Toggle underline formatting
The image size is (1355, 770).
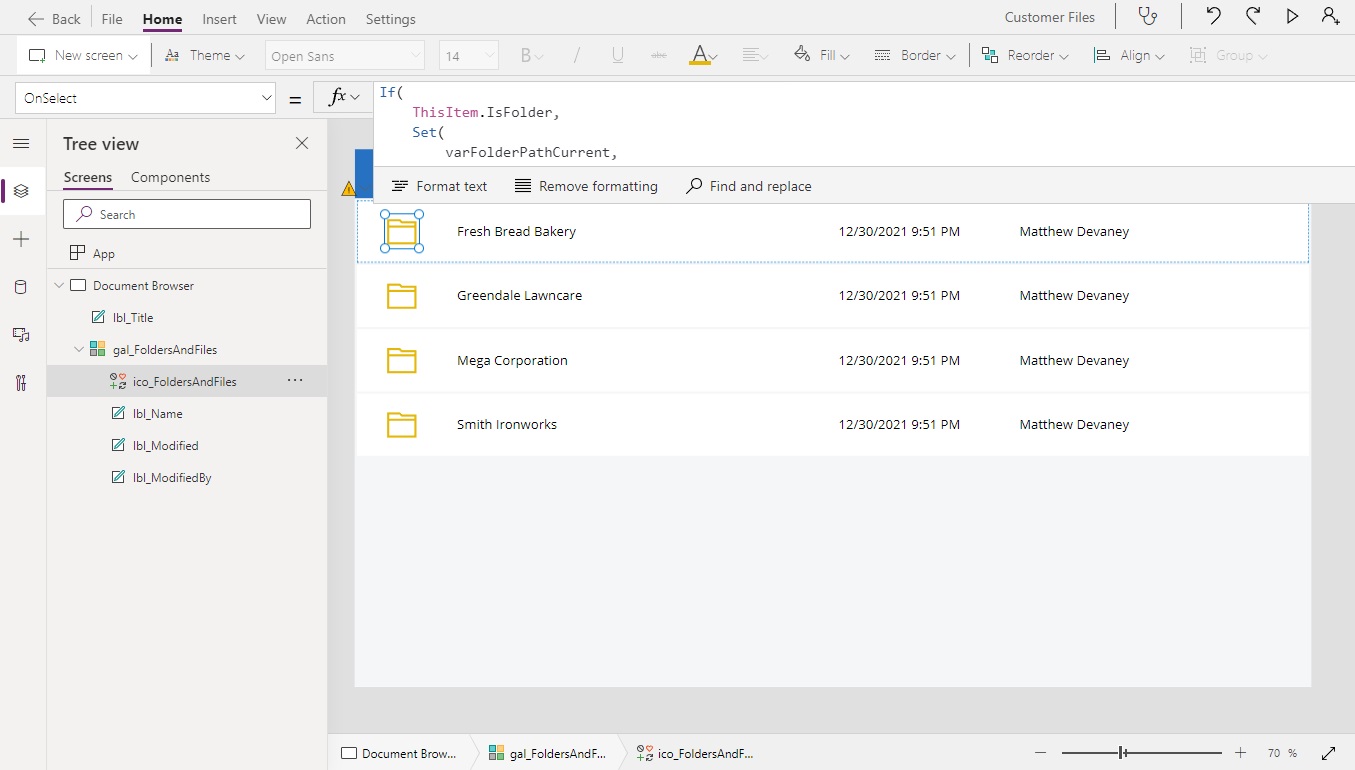[618, 55]
